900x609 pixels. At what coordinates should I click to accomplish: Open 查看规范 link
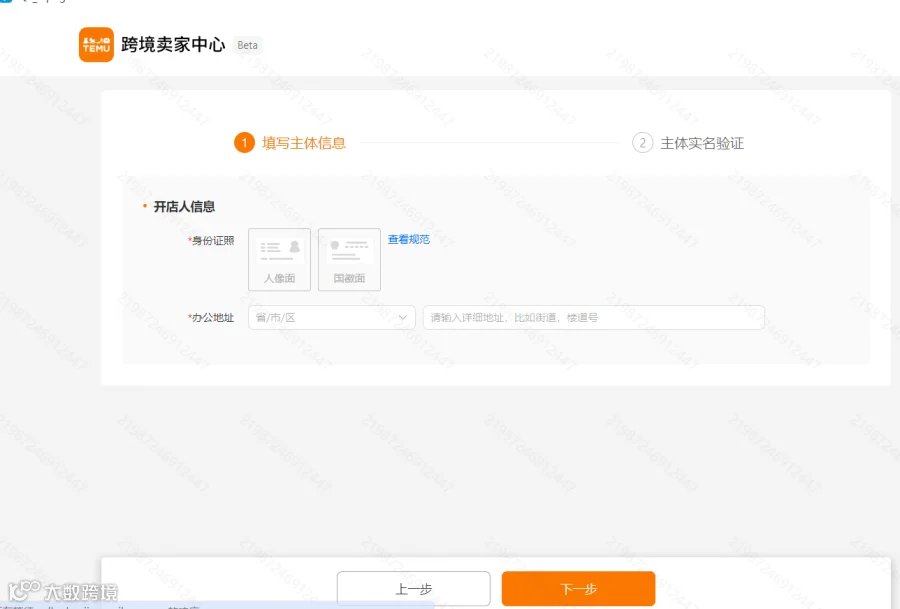point(409,239)
